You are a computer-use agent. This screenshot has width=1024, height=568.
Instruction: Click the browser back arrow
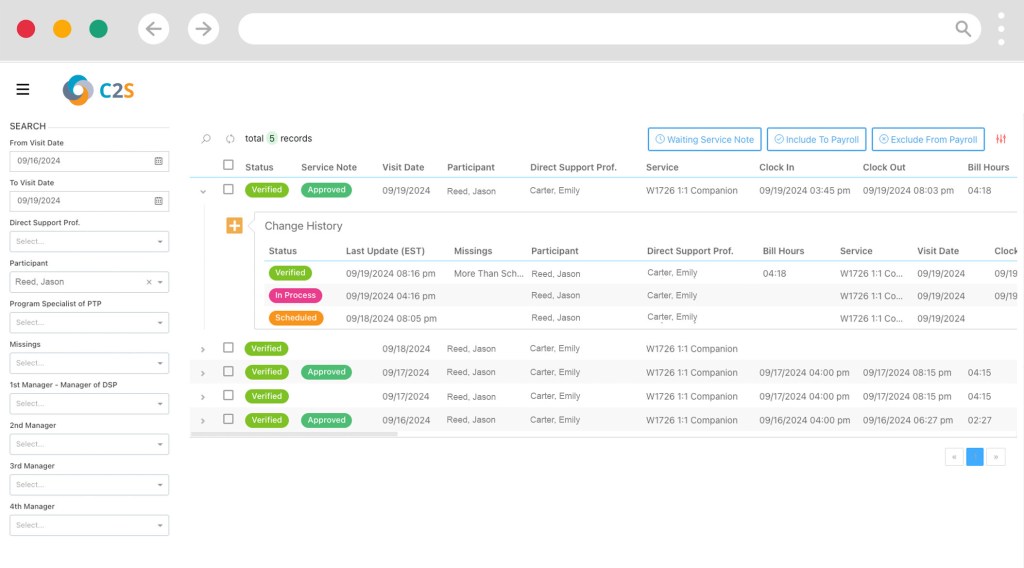pos(153,29)
